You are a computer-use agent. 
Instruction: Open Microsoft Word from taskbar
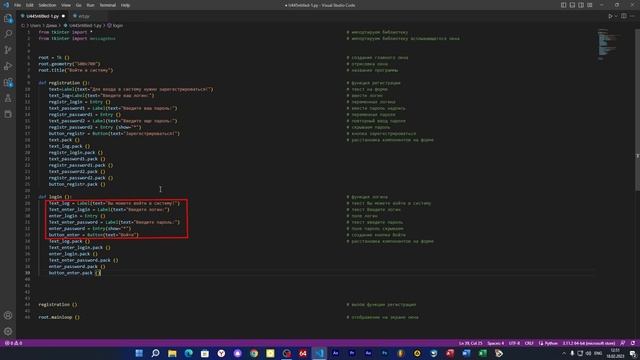[x=466, y=353]
